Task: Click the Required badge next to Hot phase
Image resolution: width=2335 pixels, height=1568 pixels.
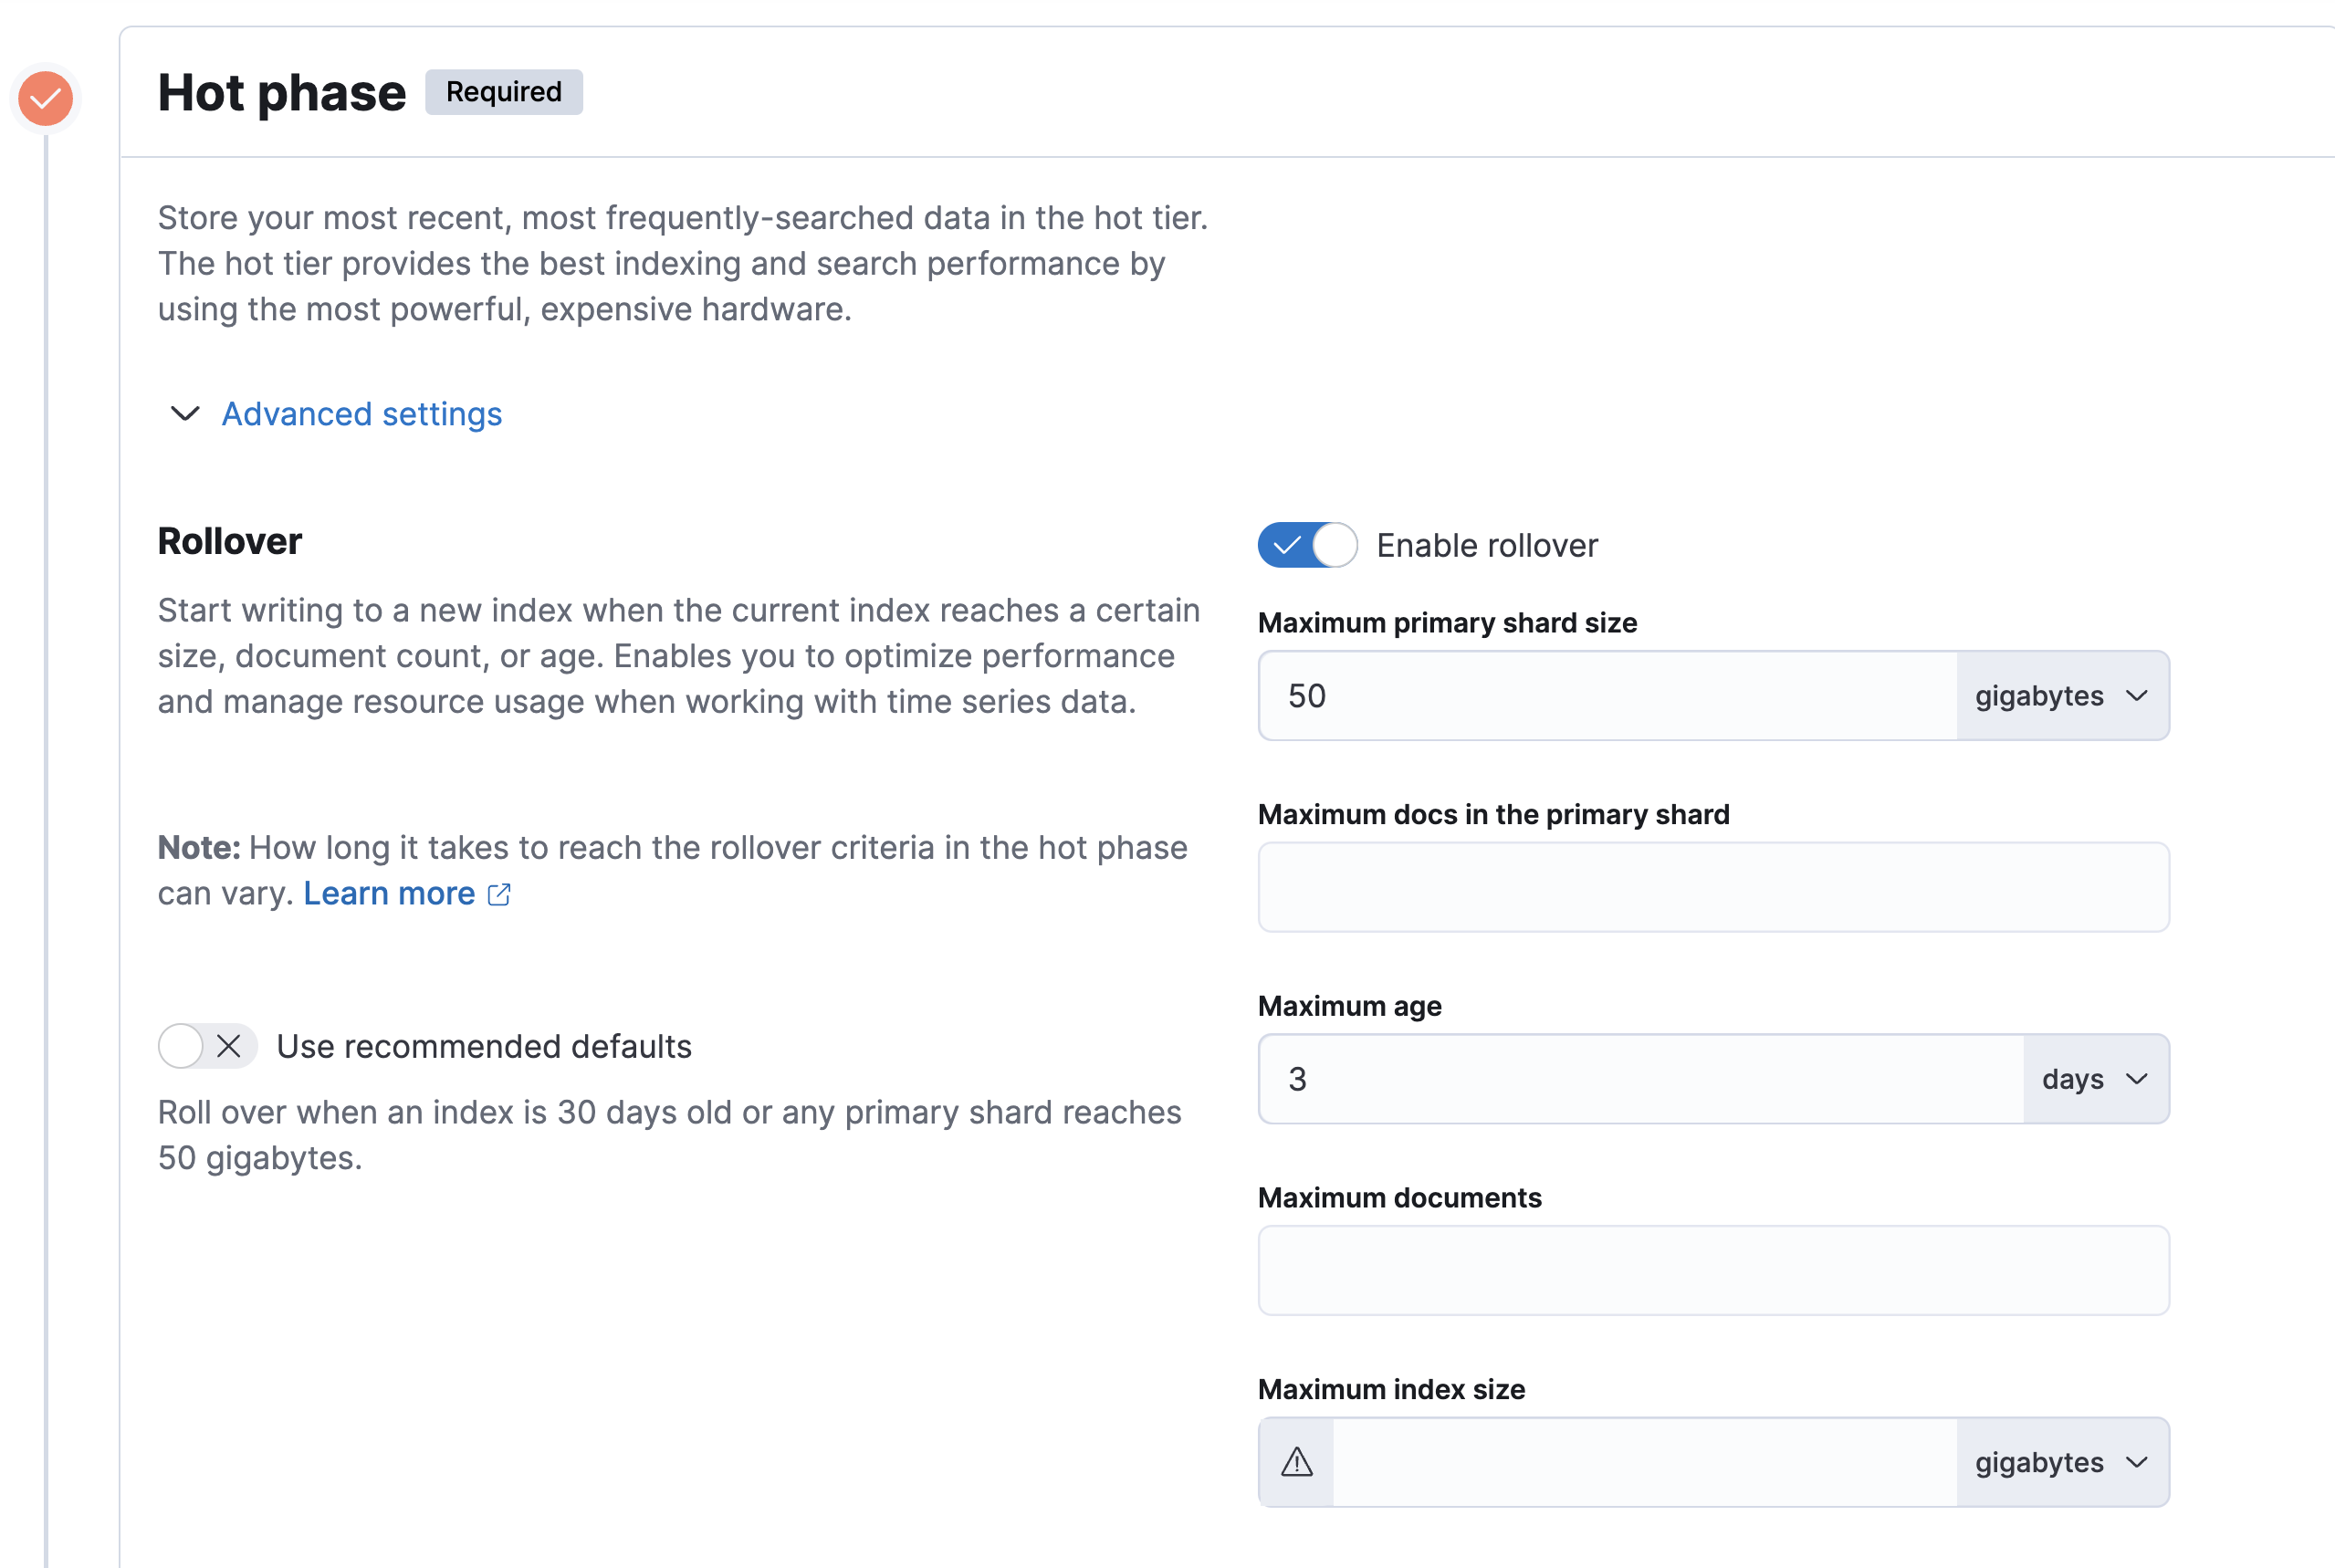Action: pos(503,92)
